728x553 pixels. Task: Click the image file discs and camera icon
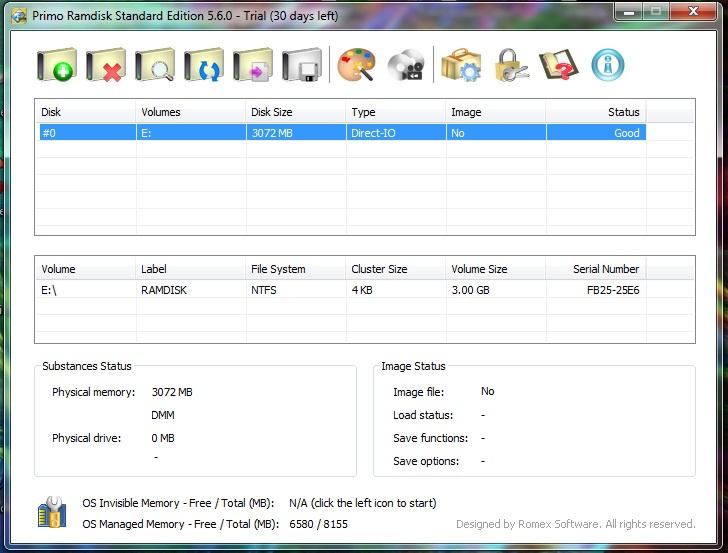[x=406, y=65]
